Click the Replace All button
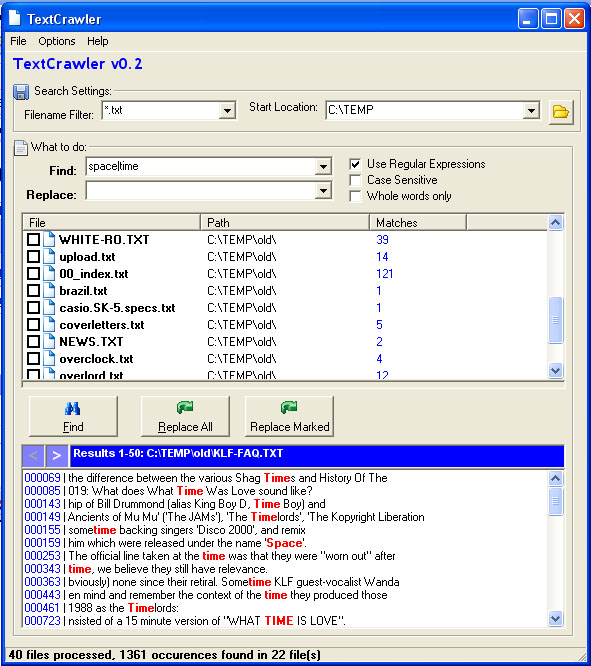591x666 pixels. click(x=185, y=416)
